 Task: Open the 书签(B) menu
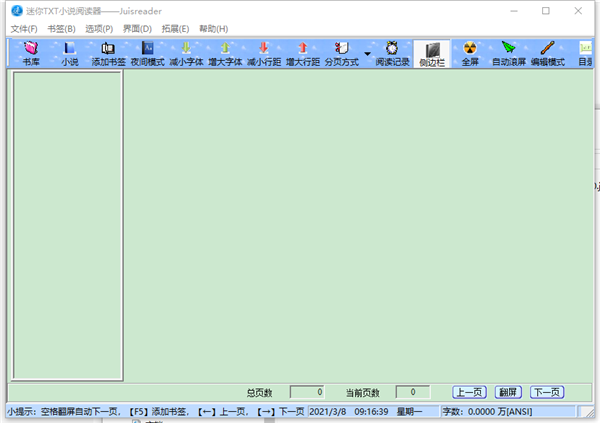61,29
